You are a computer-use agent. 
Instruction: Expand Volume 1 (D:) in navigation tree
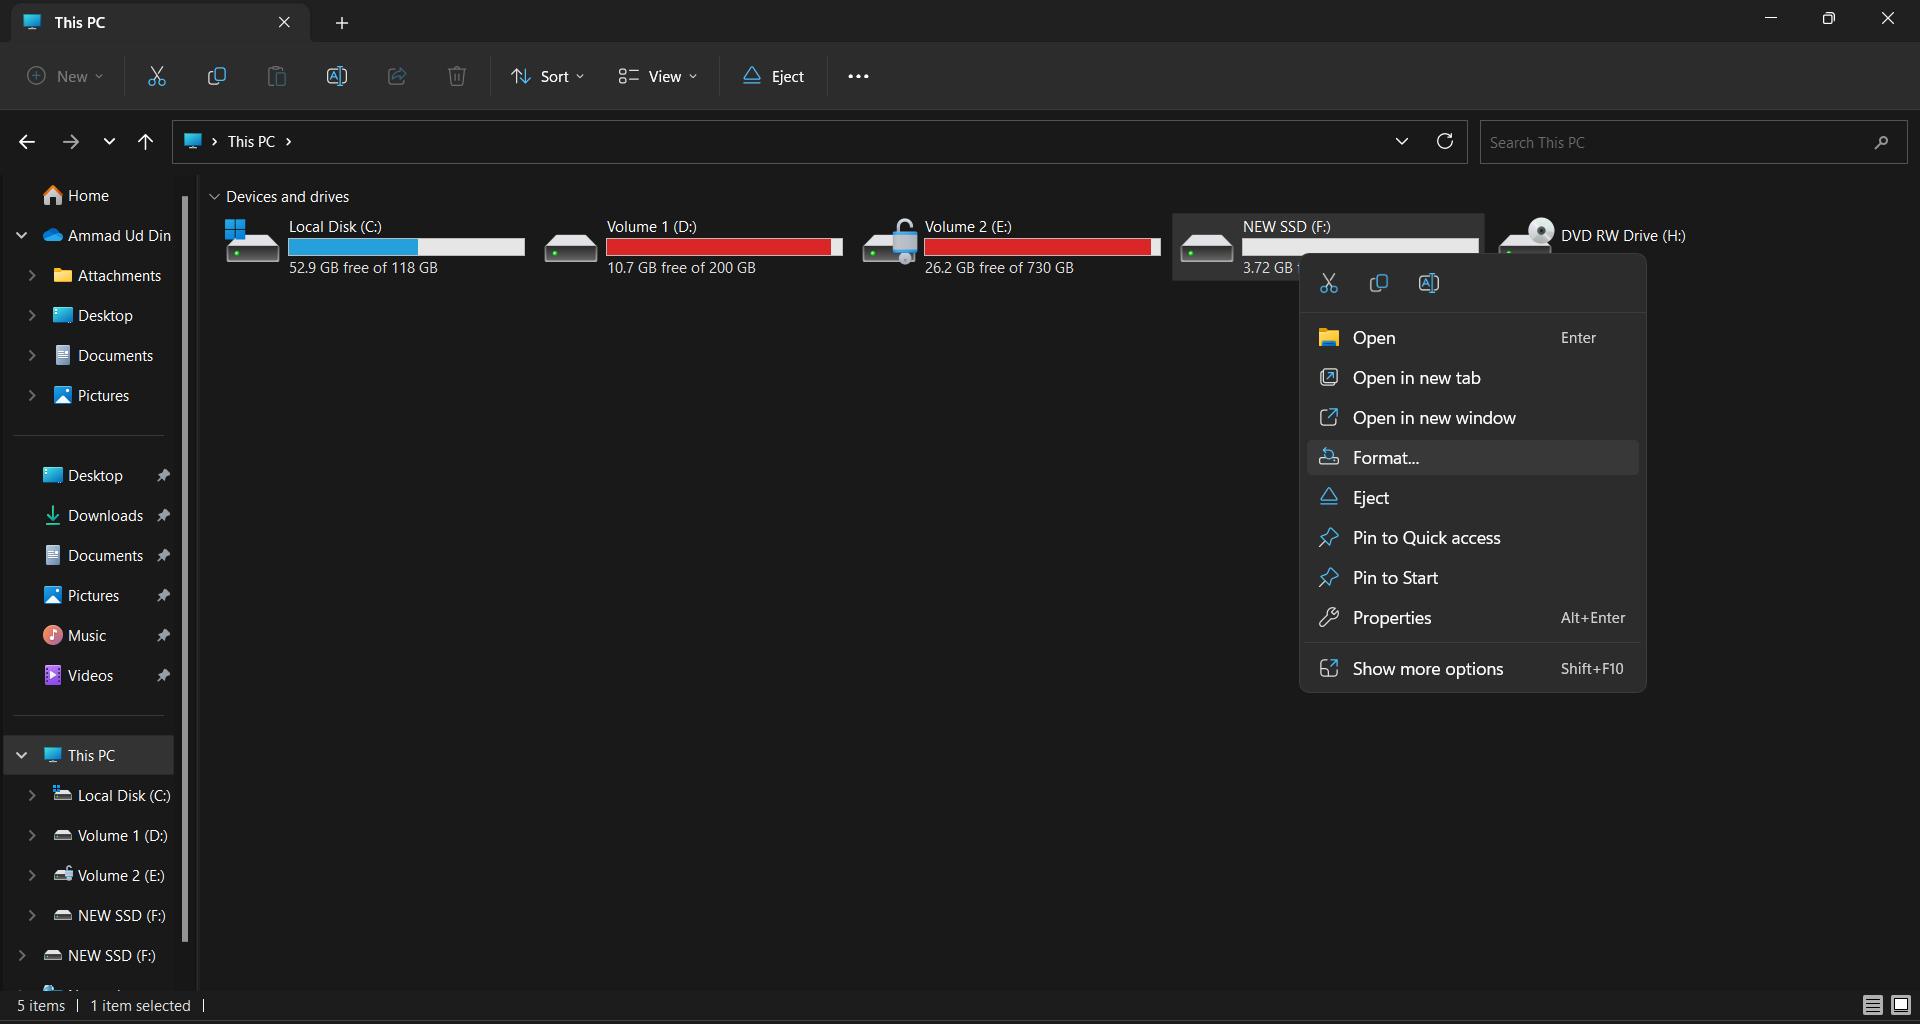click(32, 835)
